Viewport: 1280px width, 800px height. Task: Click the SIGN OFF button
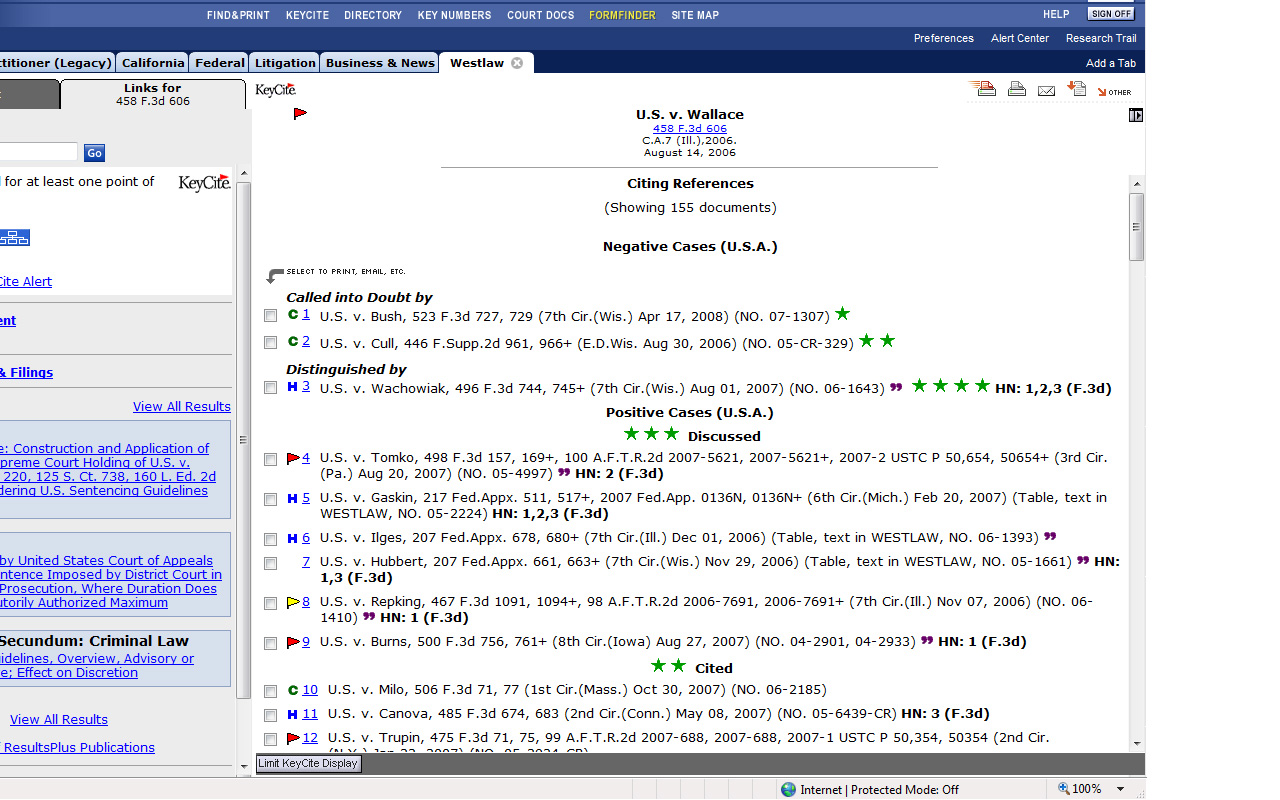(x=1112, y=14)
